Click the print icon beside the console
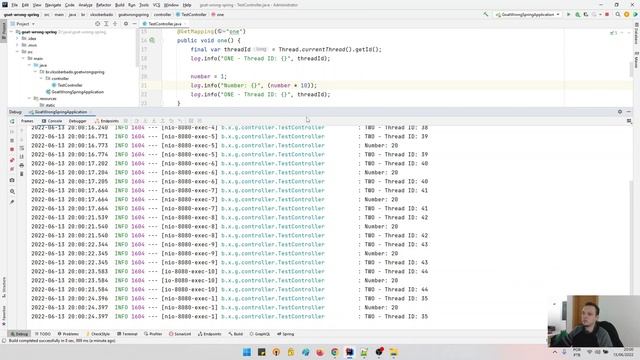Screen dimensions: 640x360 point(22,165)
